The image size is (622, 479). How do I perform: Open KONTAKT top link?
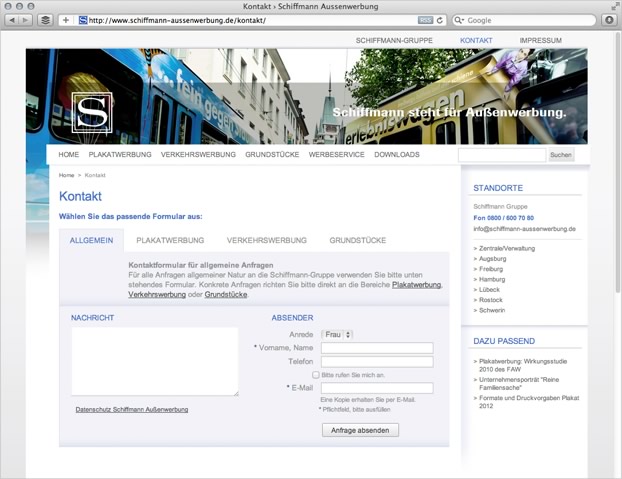click(476, 40)
